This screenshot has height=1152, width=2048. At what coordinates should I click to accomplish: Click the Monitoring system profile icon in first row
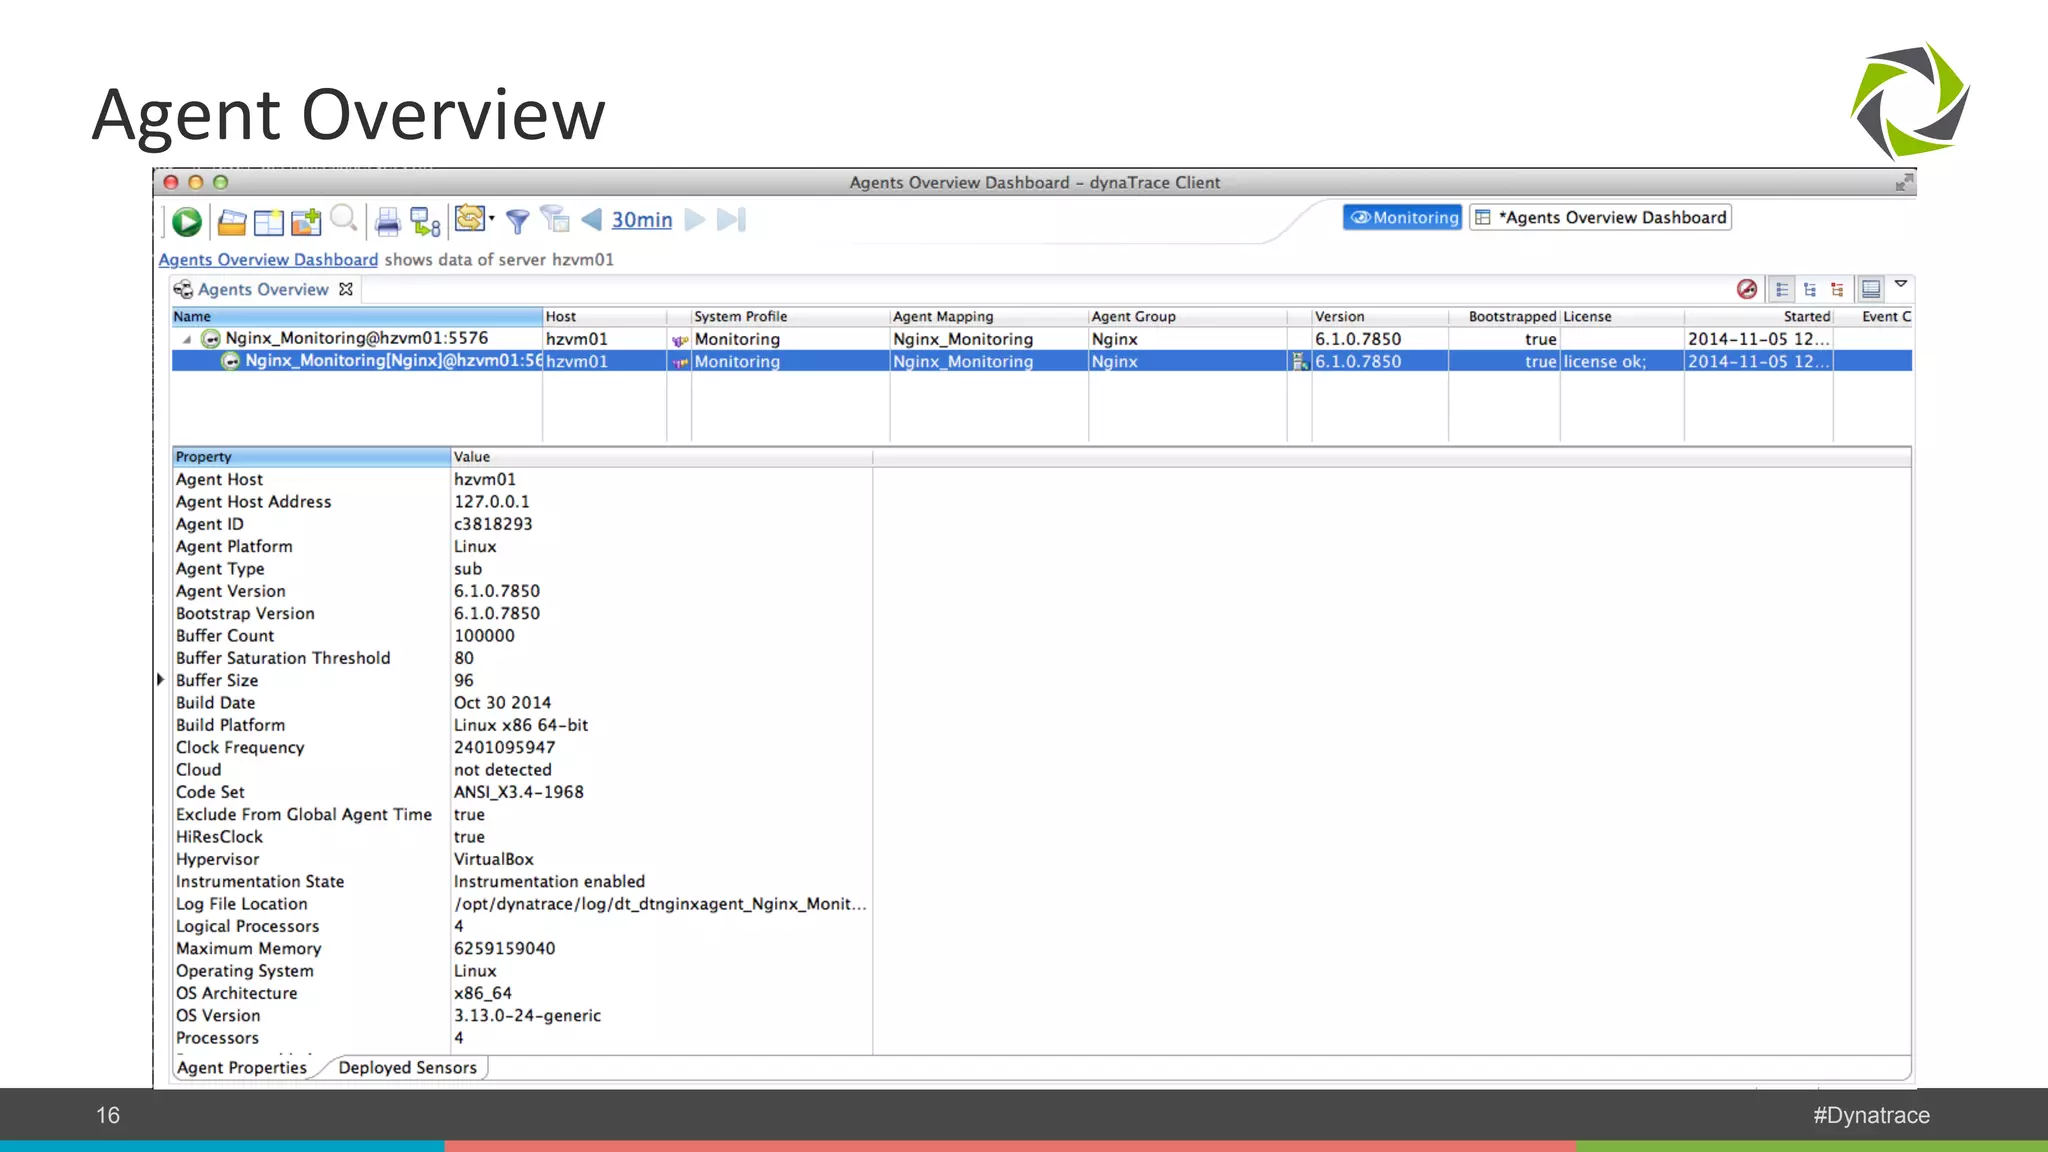[x=680, y=340]
